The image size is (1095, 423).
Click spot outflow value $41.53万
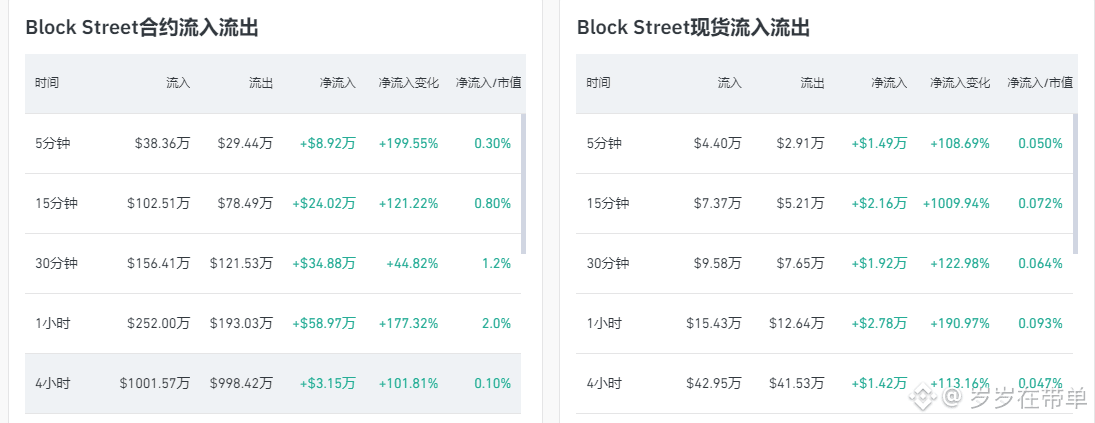tap(797, 384)
